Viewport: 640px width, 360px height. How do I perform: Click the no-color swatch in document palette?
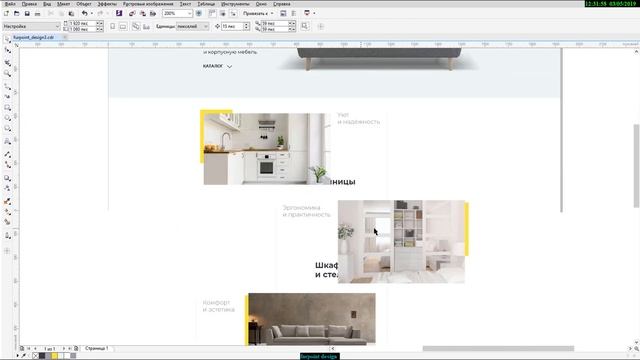pos(36,356)
